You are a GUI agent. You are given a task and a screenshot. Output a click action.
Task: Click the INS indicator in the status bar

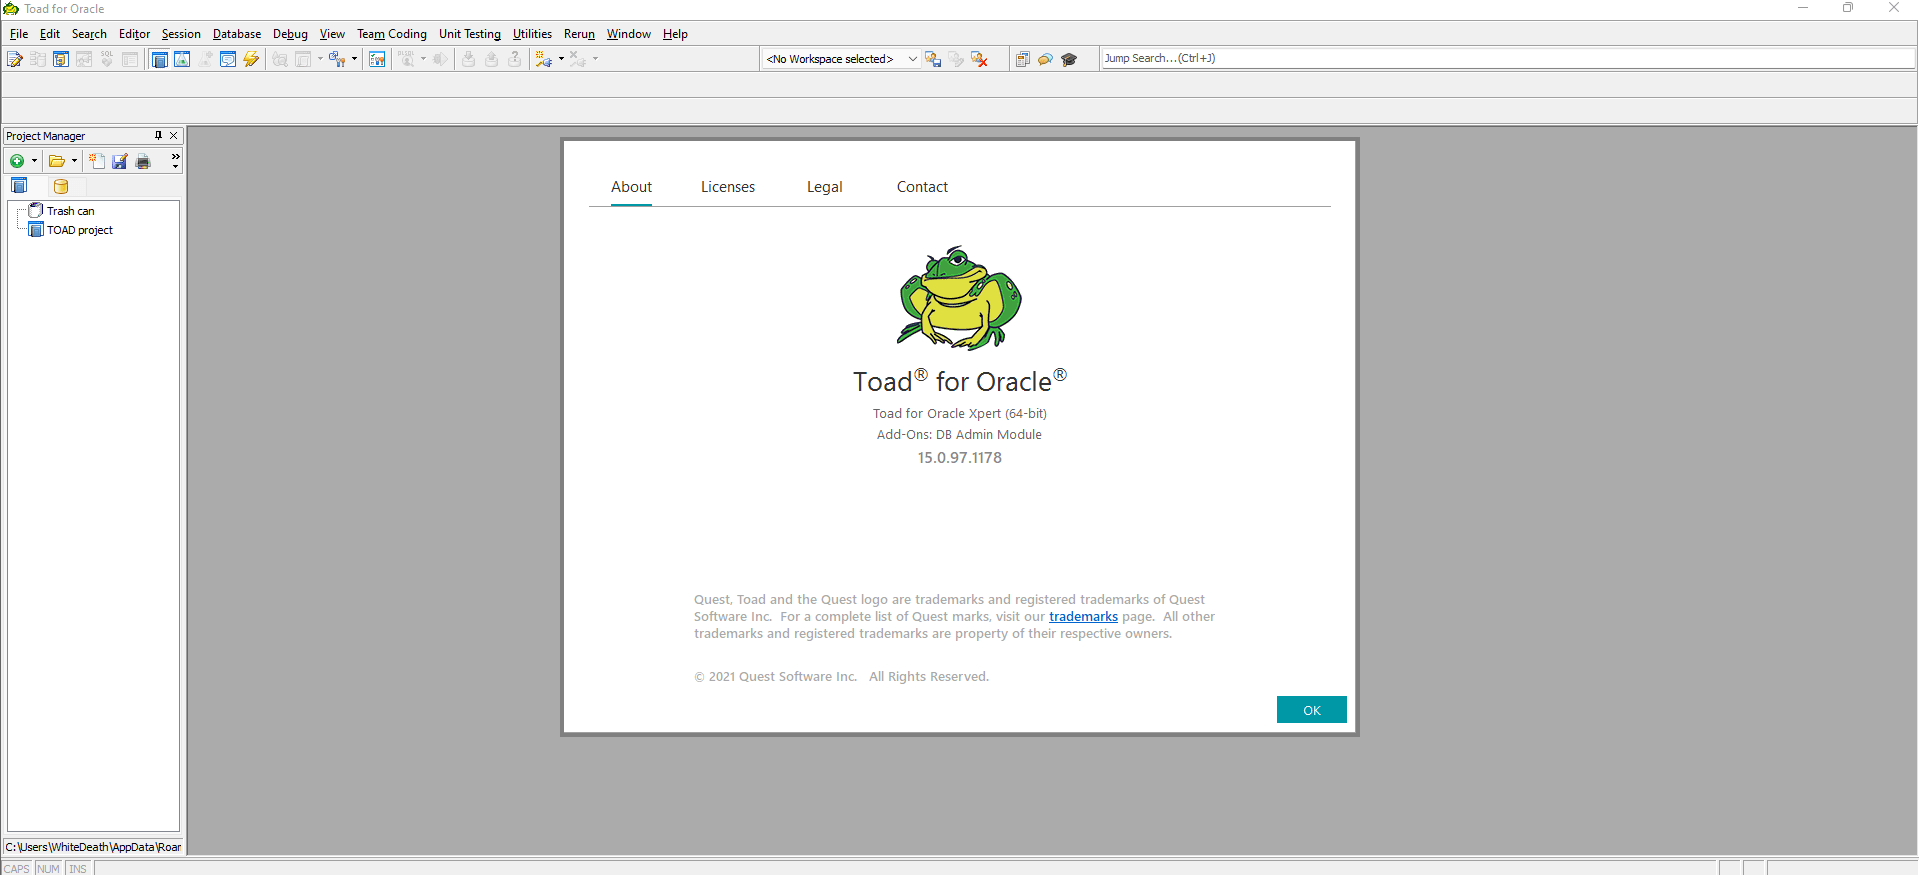(78, 869)
